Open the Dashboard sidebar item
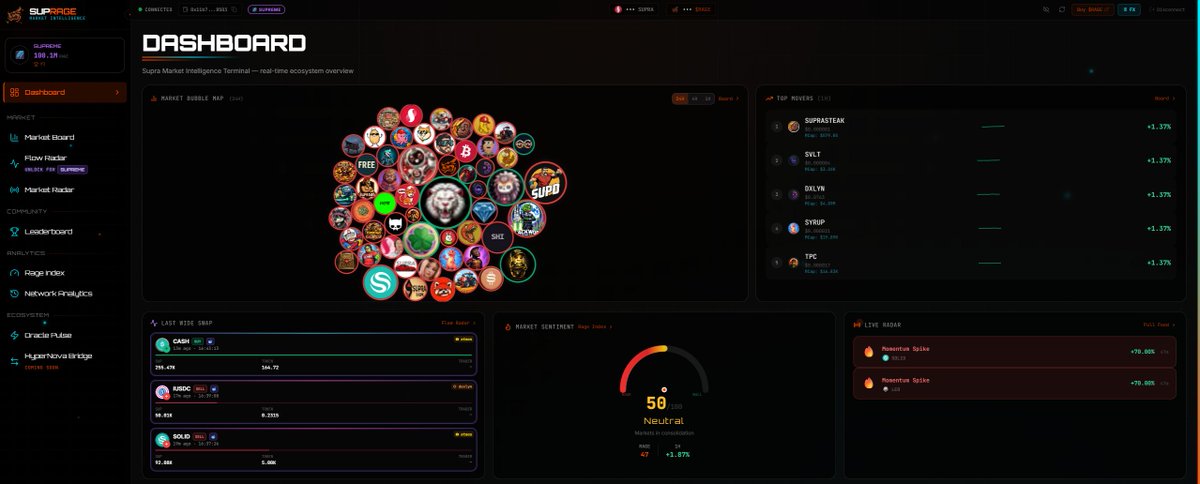Screen dimensions: 1200x484 64,93
